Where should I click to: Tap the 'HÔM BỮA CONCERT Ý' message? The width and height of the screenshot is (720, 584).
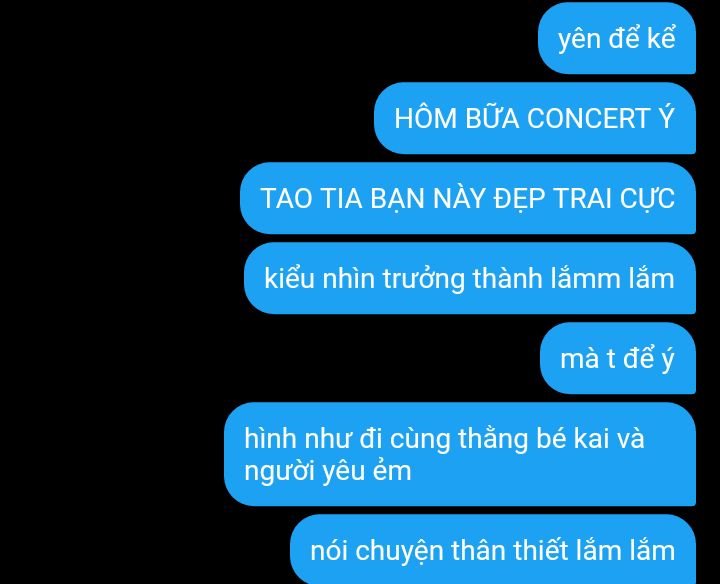pyautogui.click(x=535, y=118)
